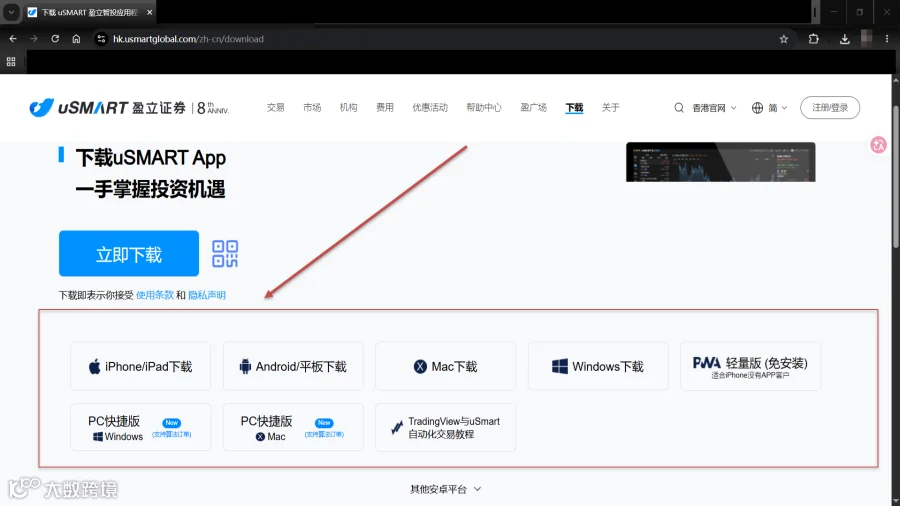900x506 pixels.
Task: Click the page vertical scrollbar thumb
Action: (895, 177)
